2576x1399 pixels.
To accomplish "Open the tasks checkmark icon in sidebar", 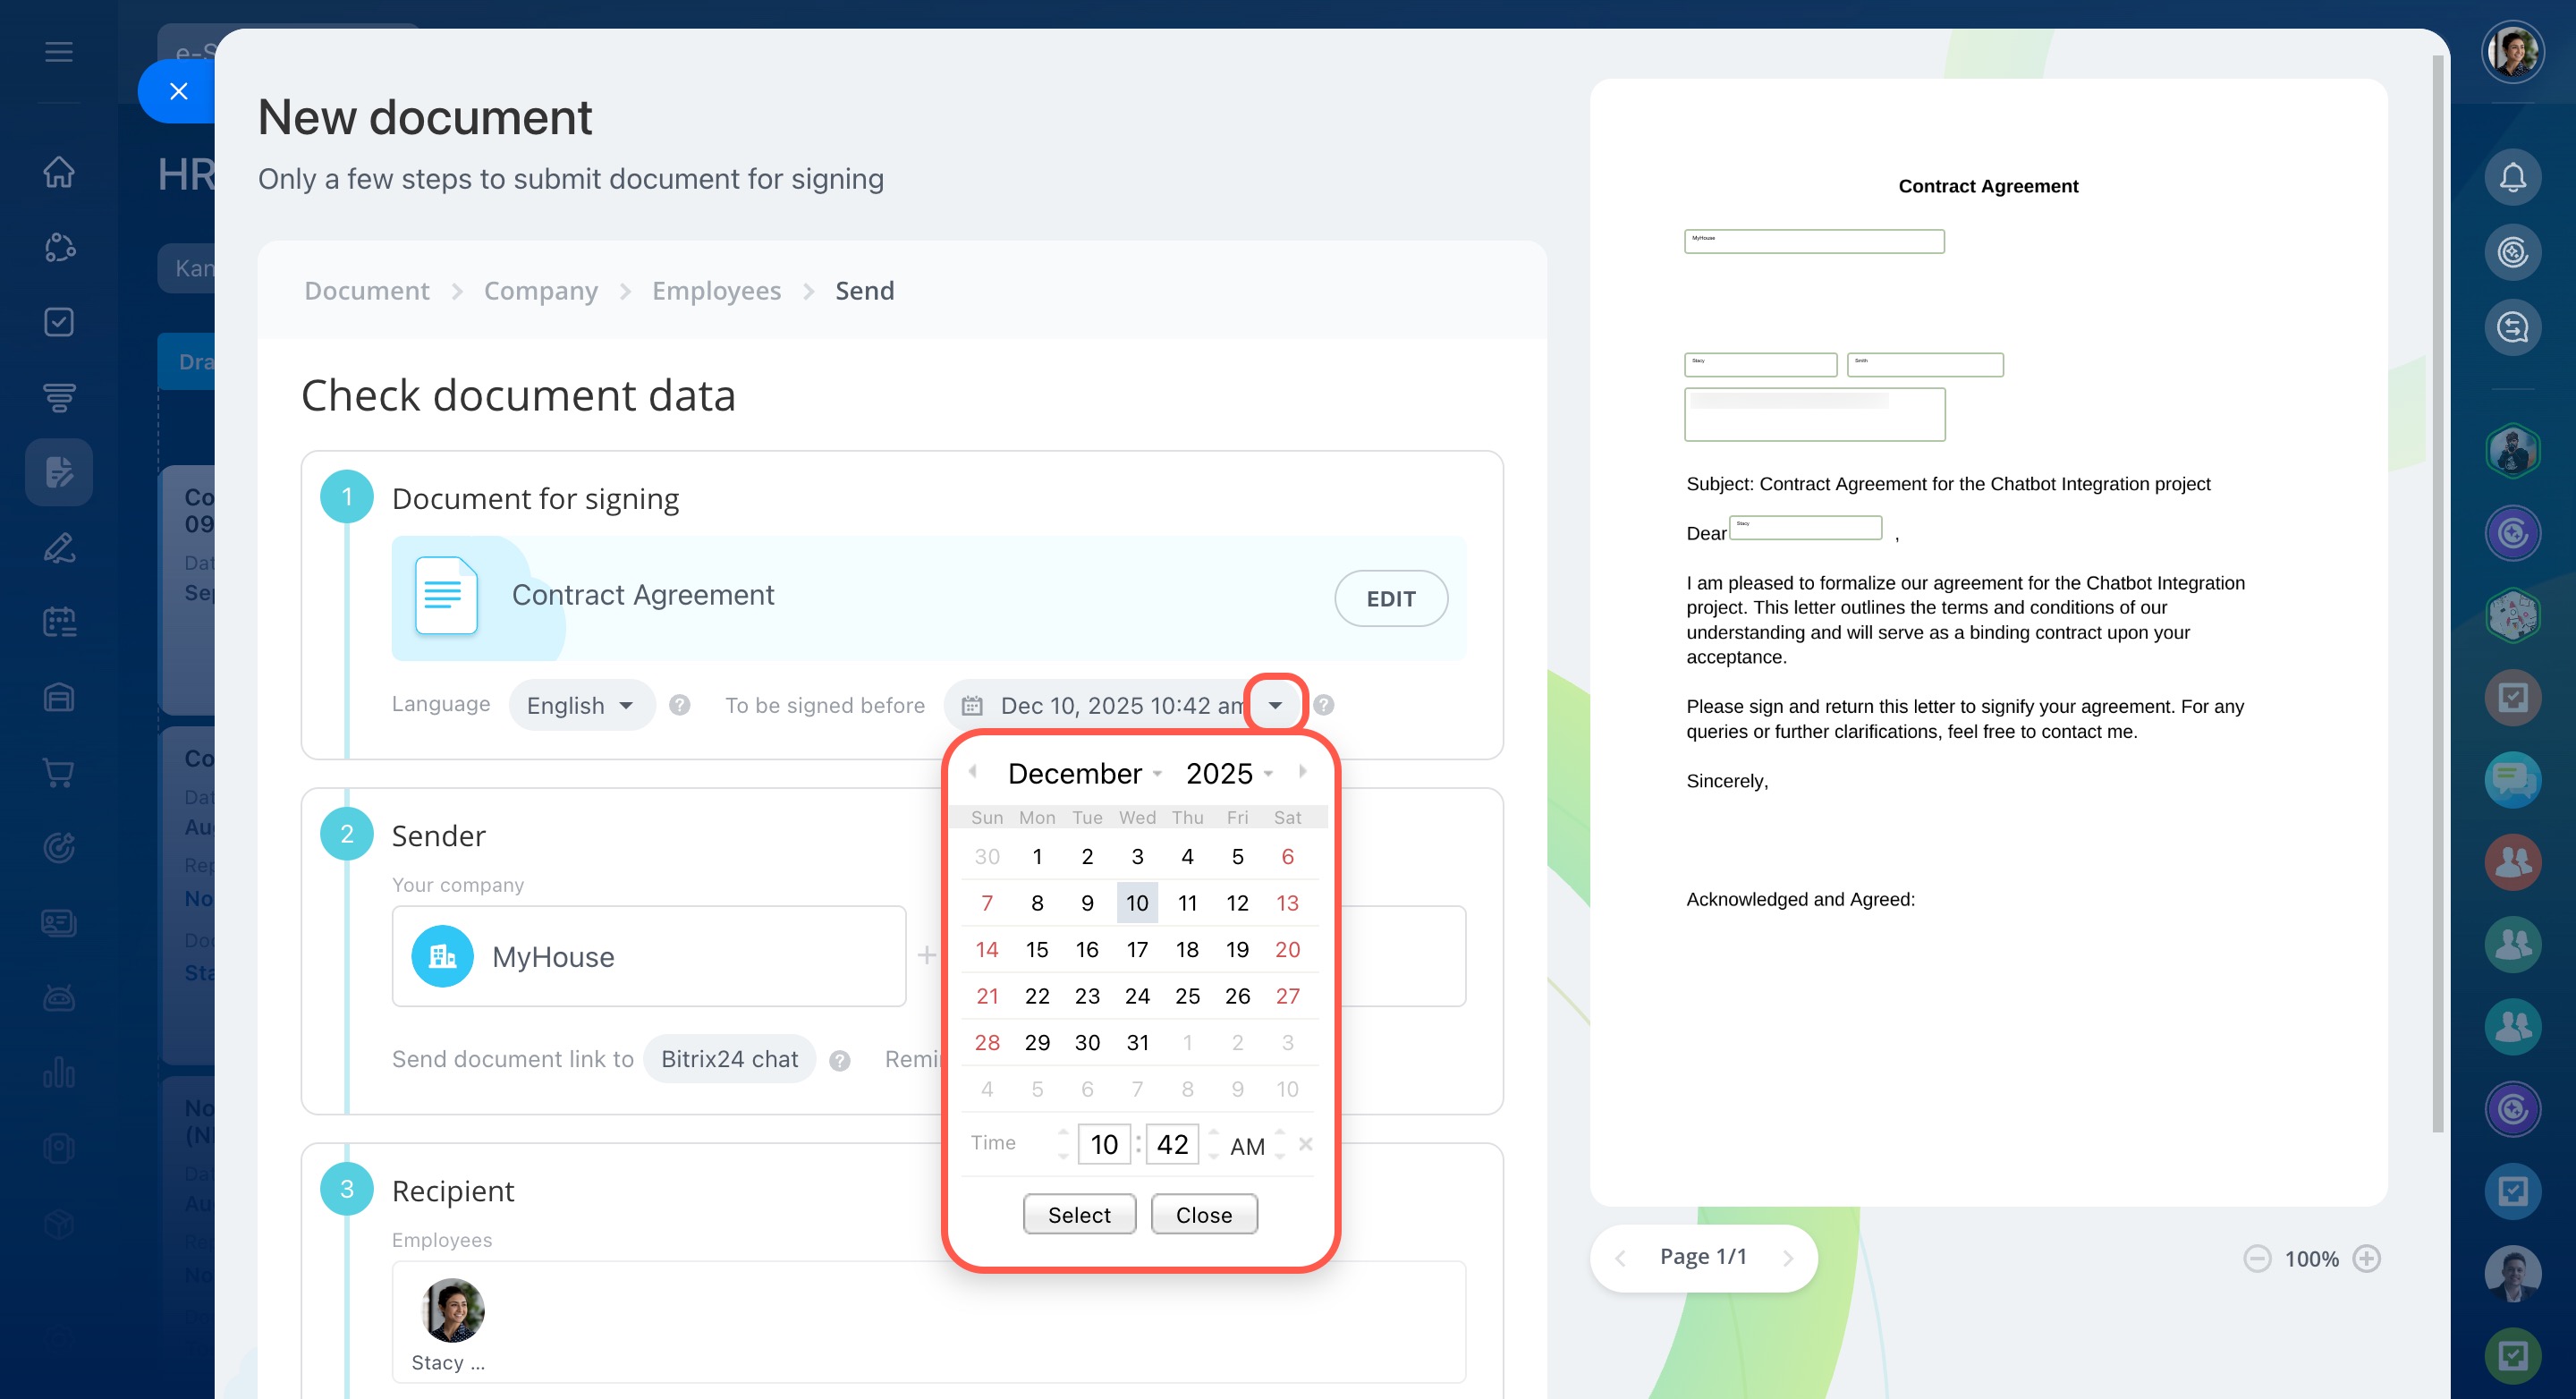I will click(x=59, y=322).
